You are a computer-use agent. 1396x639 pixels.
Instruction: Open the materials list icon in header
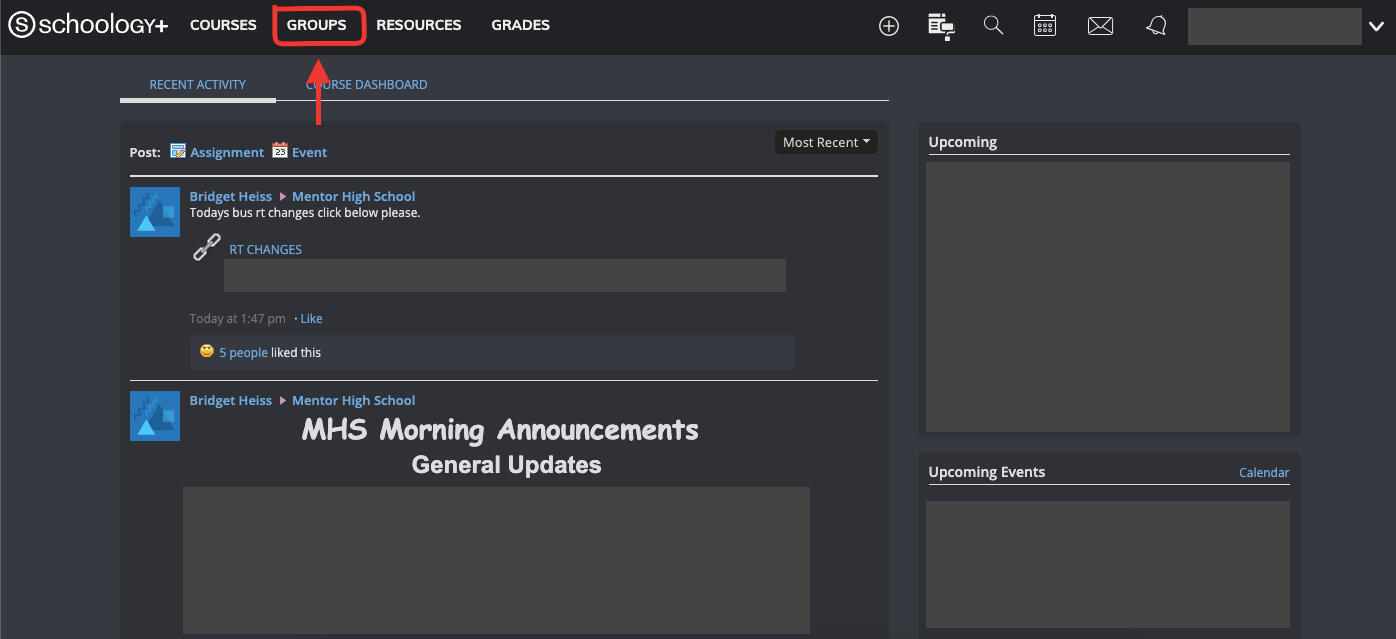click(940, 26)
